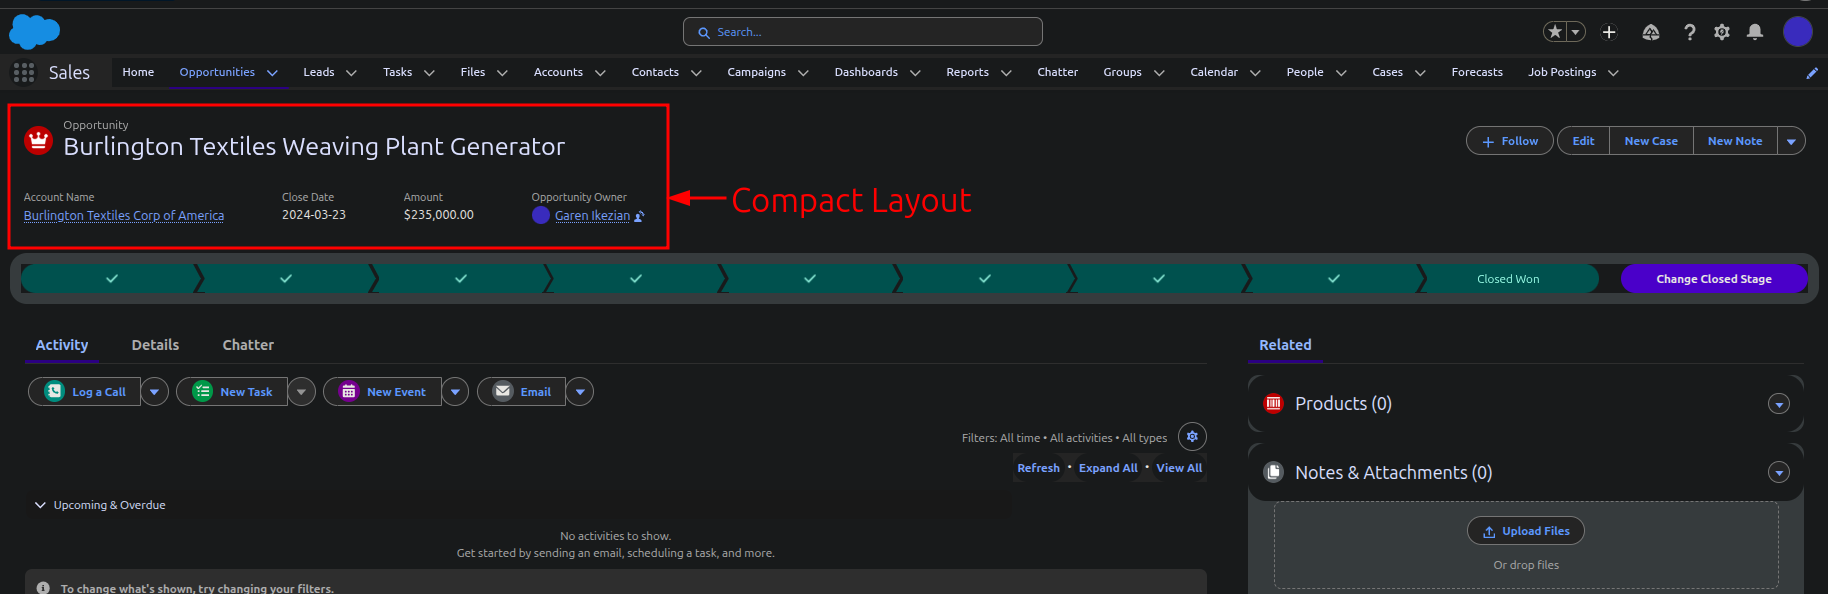Open the Notifications bell icon
This screenshot has height=594, width=1828.
point(1755,32)
